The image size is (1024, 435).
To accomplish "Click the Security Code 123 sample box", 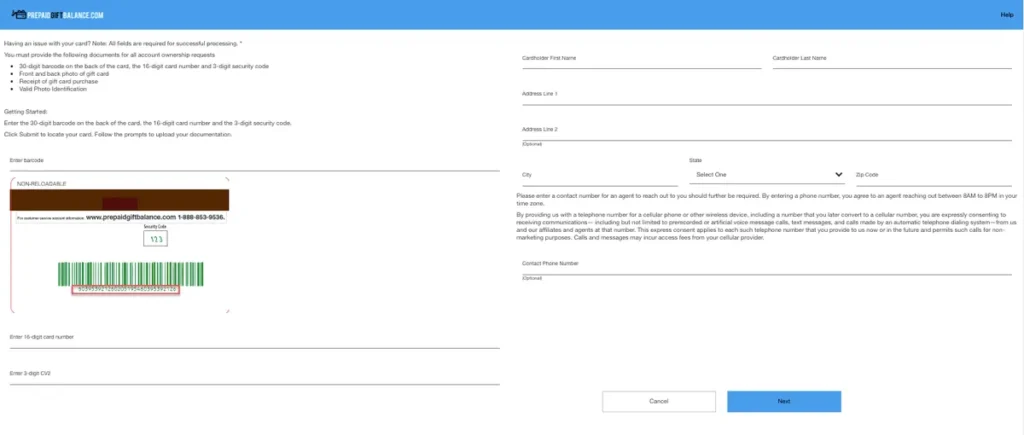I will click(156, 241).
